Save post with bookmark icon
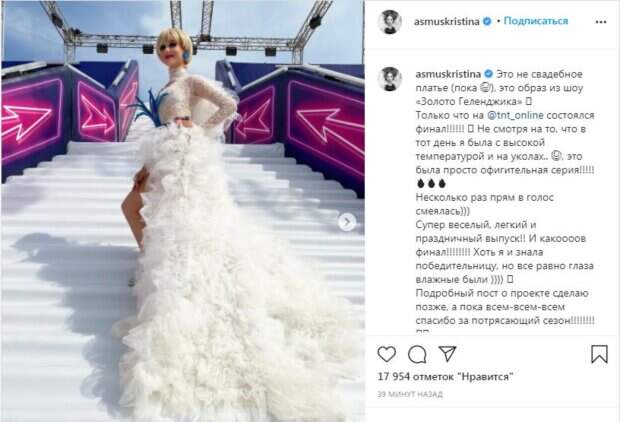This screenshot has width=620, height=422. click(599, 354)
